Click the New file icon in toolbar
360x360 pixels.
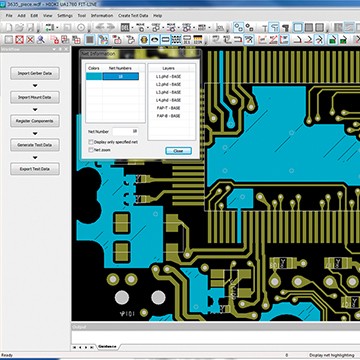(x=9, y=27)
